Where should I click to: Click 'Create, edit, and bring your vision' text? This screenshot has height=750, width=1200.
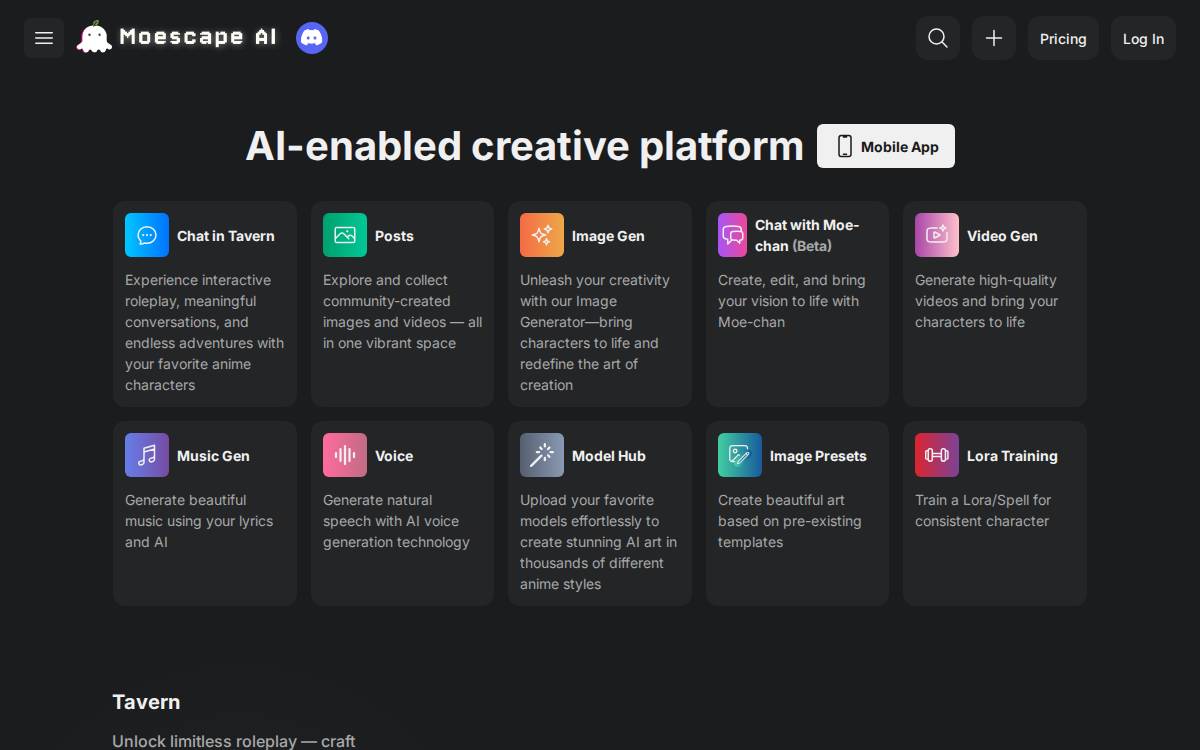[792, 301]
